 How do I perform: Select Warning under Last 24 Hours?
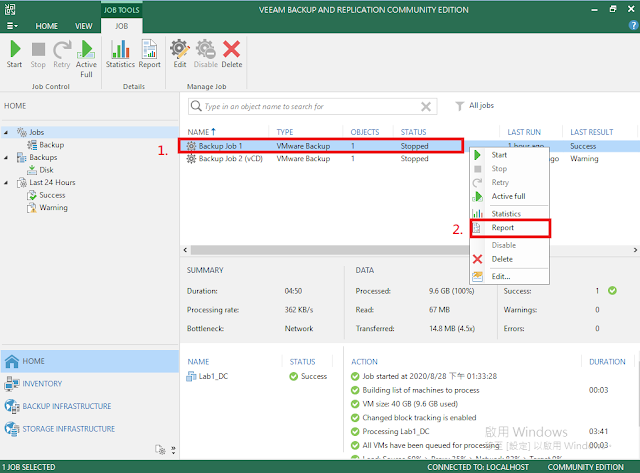[x=47, y=208]
